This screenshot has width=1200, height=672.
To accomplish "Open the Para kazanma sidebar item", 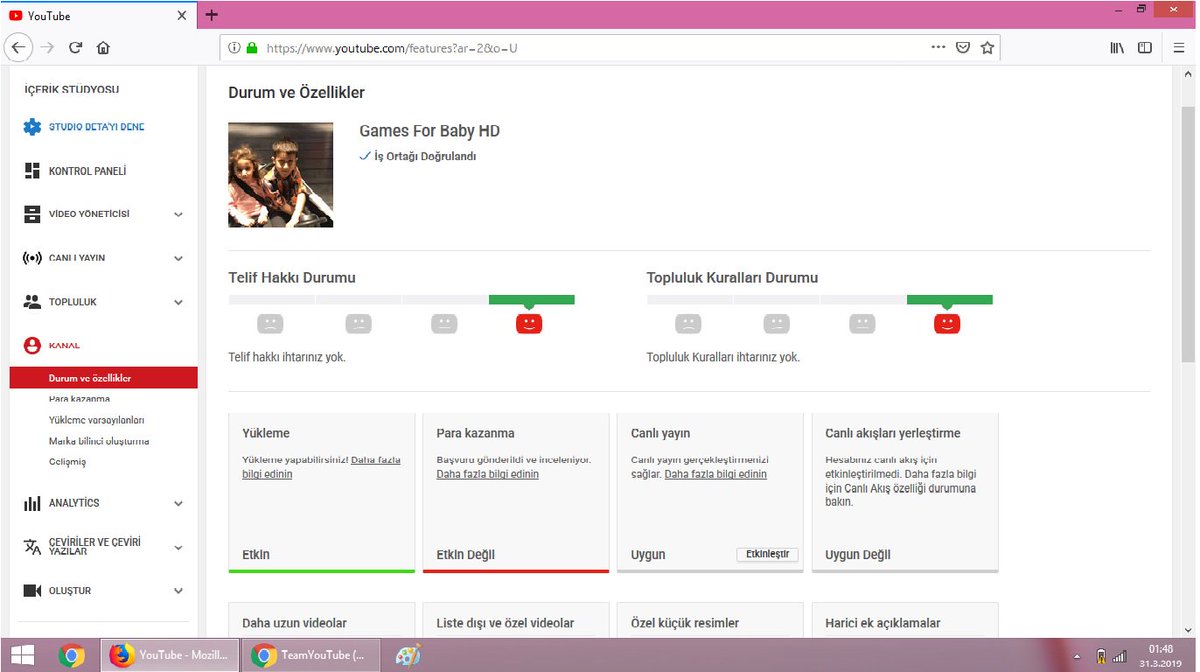I will (x=79, y=399).
